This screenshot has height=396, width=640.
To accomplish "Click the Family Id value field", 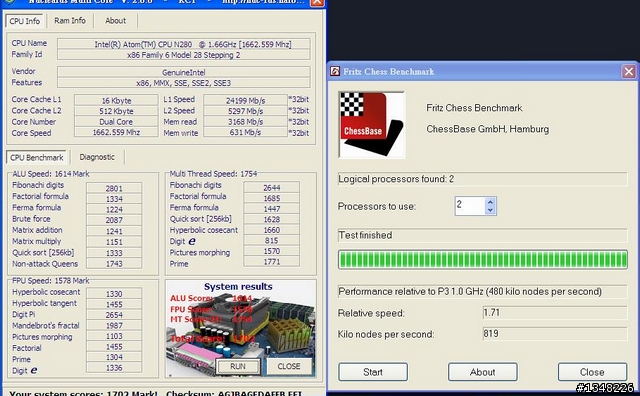I will [x=184, y=55].
